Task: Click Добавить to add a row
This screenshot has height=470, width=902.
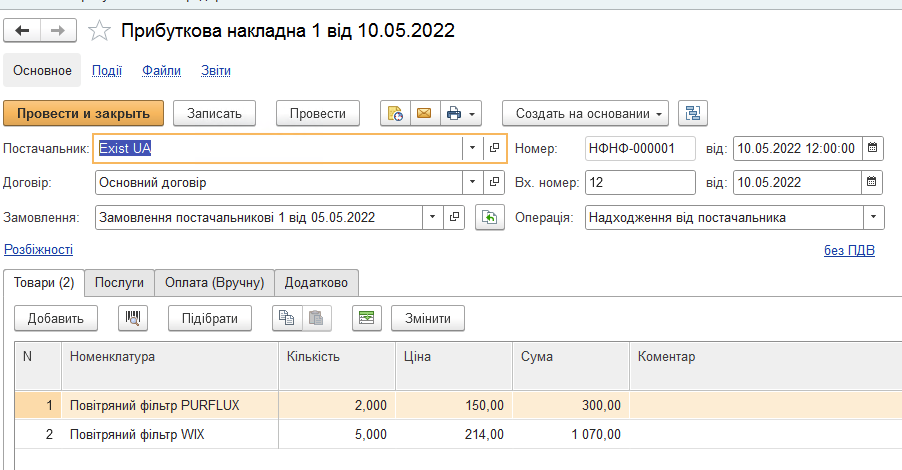Action: (56, 318)
